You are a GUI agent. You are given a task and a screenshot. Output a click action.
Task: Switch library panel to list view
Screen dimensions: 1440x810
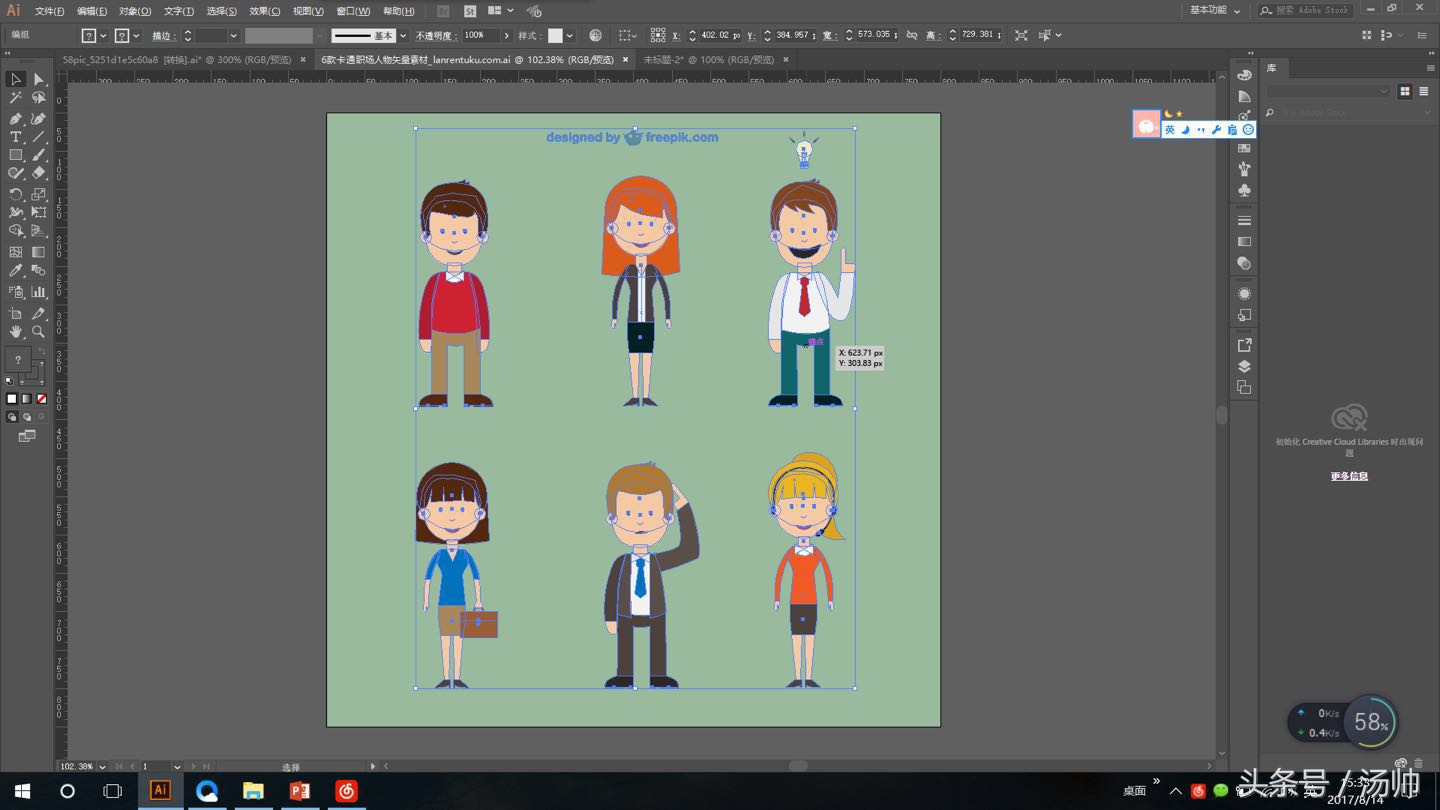[1422, 91]
